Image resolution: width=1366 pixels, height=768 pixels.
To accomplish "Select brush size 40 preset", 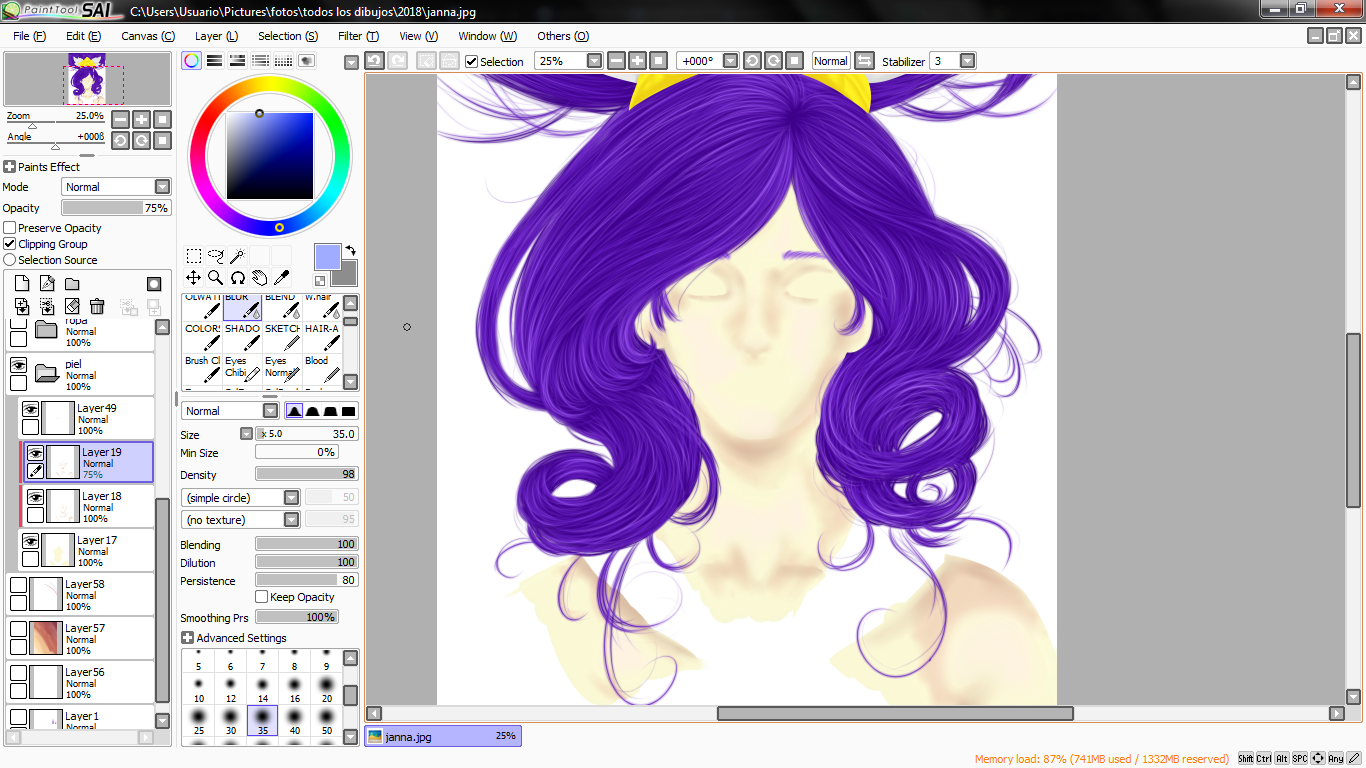I will point(294,720).
